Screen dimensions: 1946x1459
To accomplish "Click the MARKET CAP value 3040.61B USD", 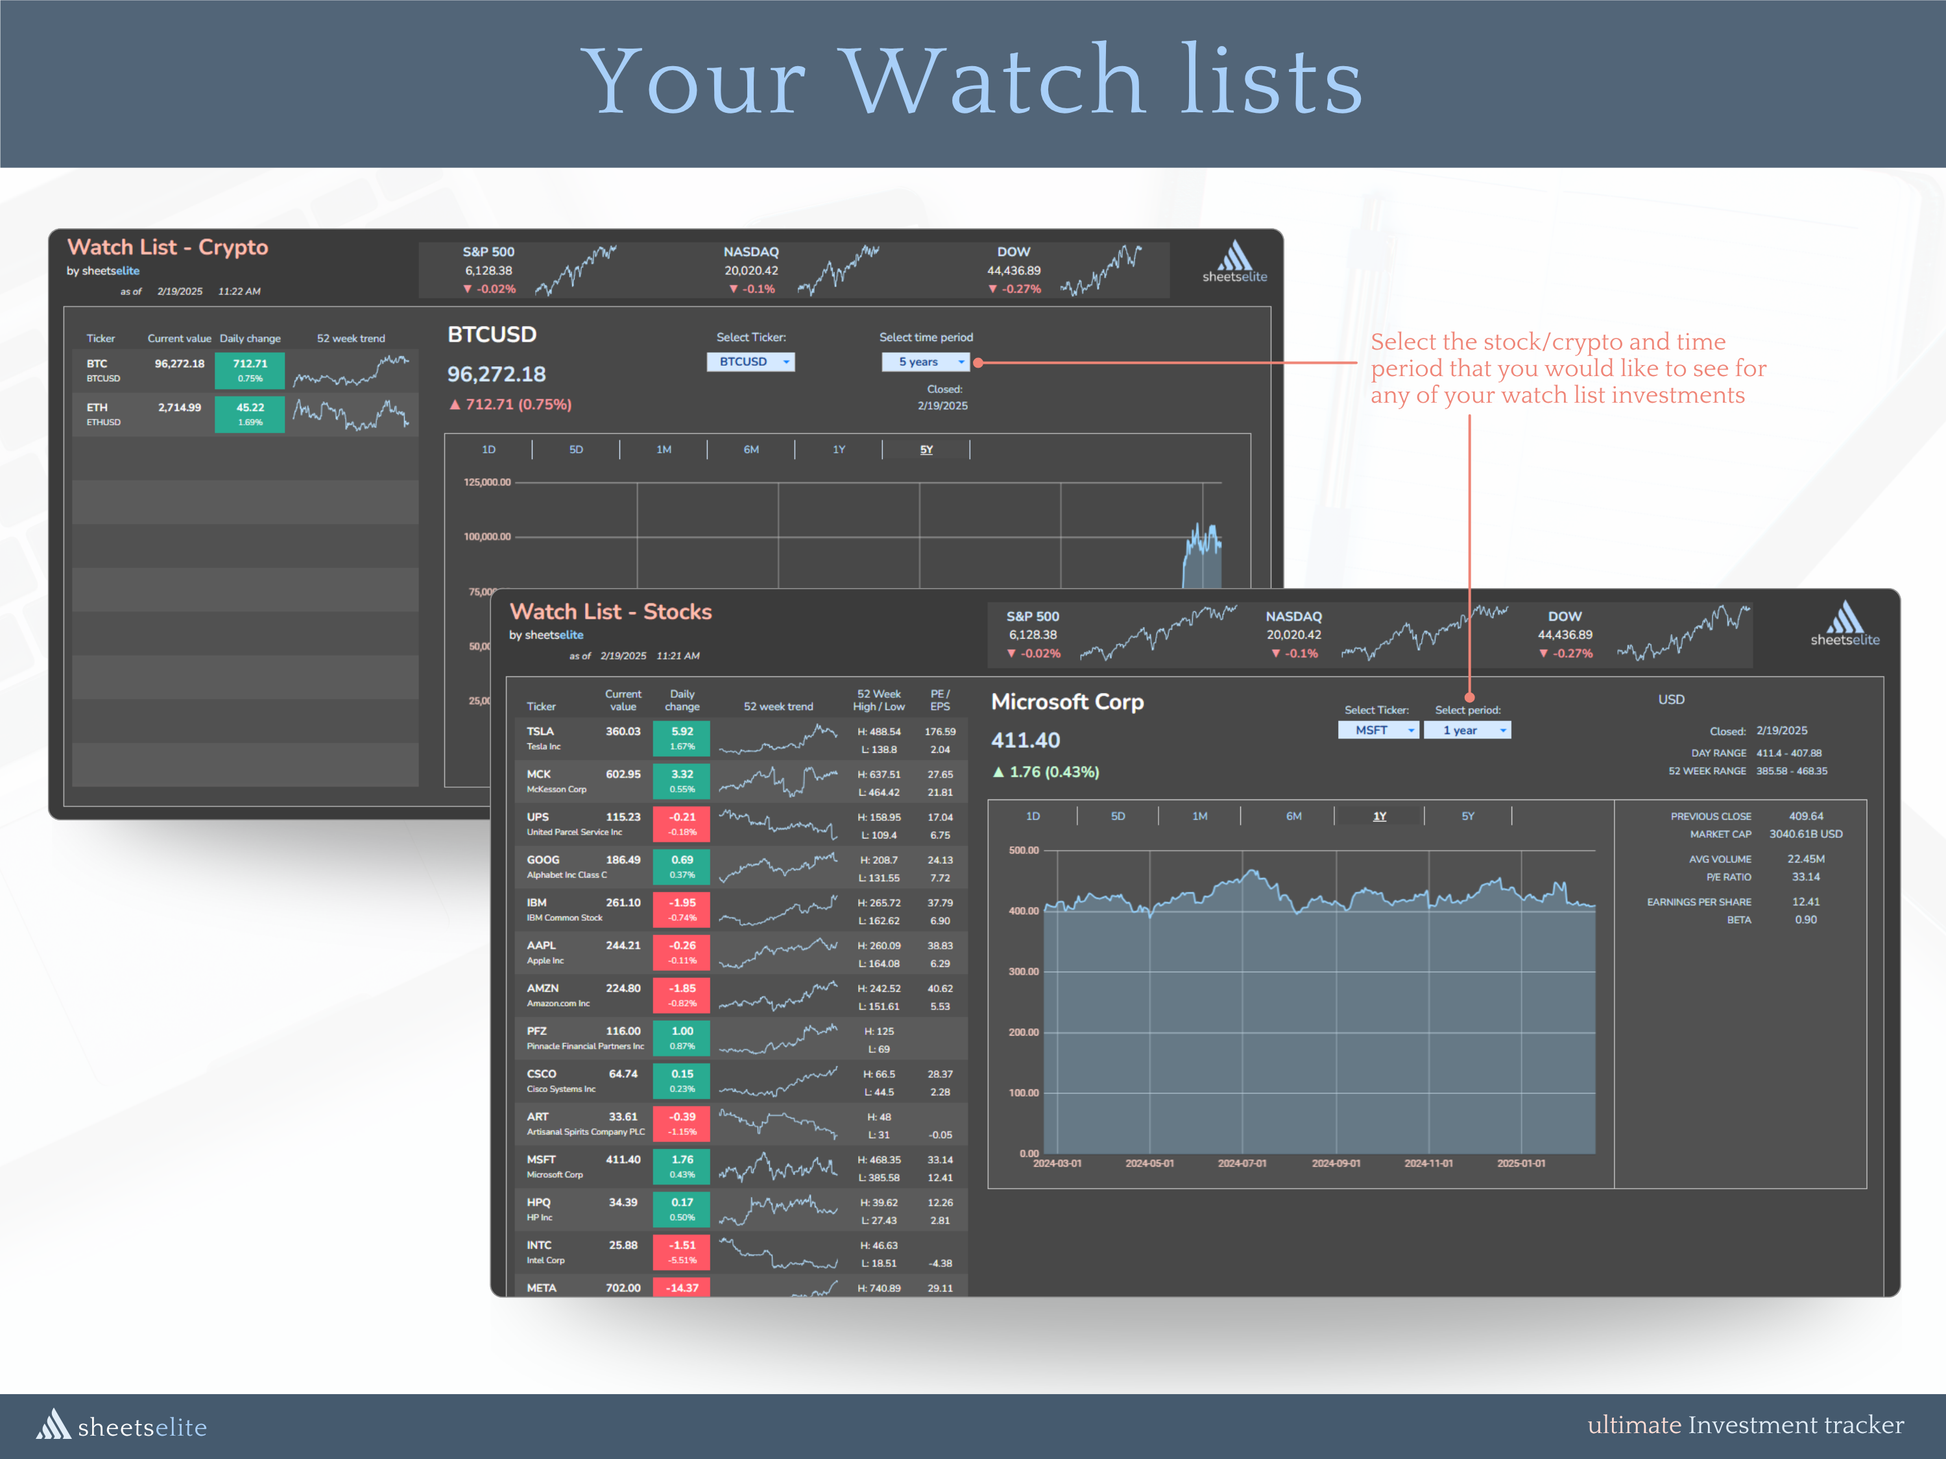I will coord(1805,834).
